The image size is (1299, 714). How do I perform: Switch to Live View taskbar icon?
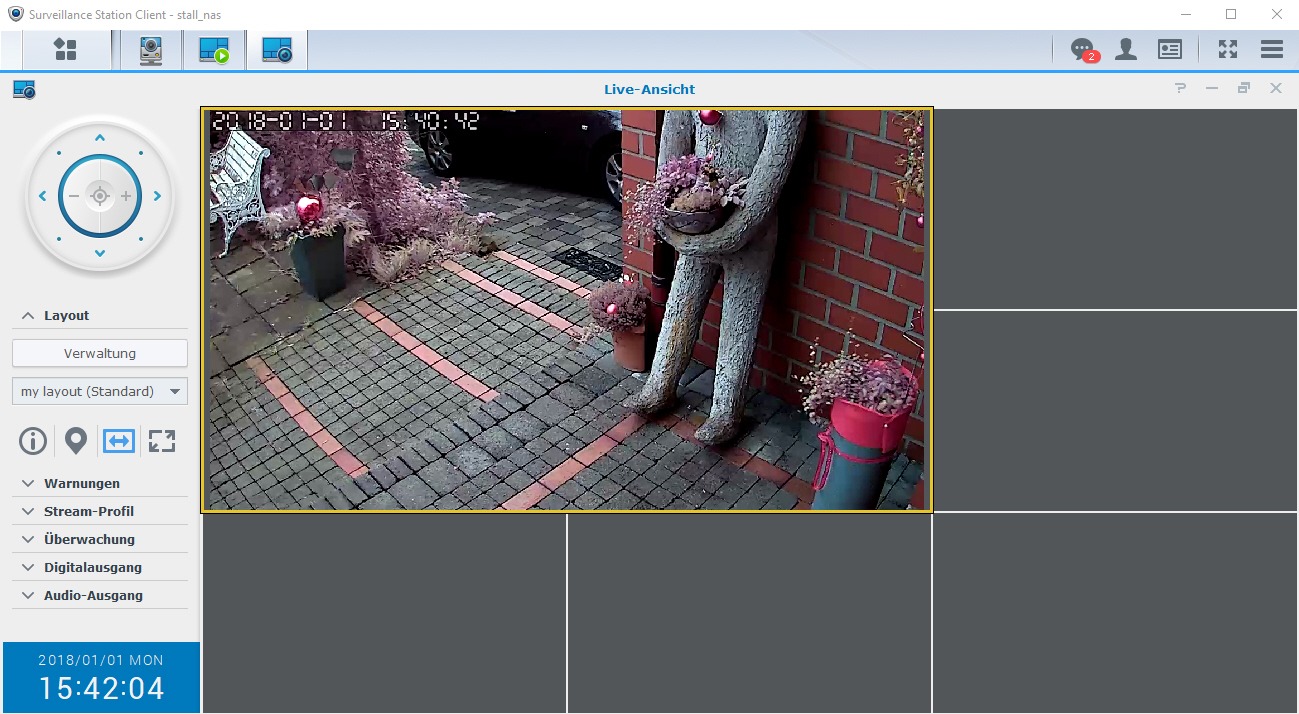point(277,50)
